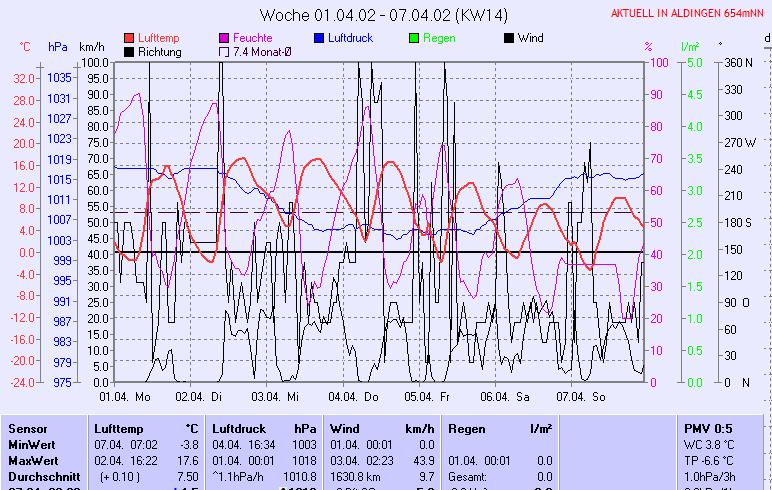Click the white 7.4 Monat-Ø legend box

pyautogui.click(x=225, y=51)
